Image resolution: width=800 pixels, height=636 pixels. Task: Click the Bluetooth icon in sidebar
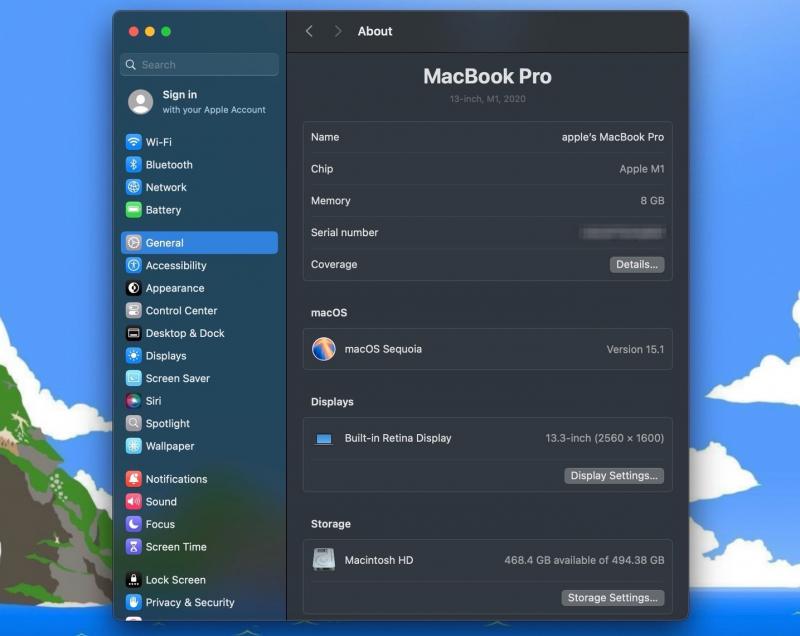(134, 165)
